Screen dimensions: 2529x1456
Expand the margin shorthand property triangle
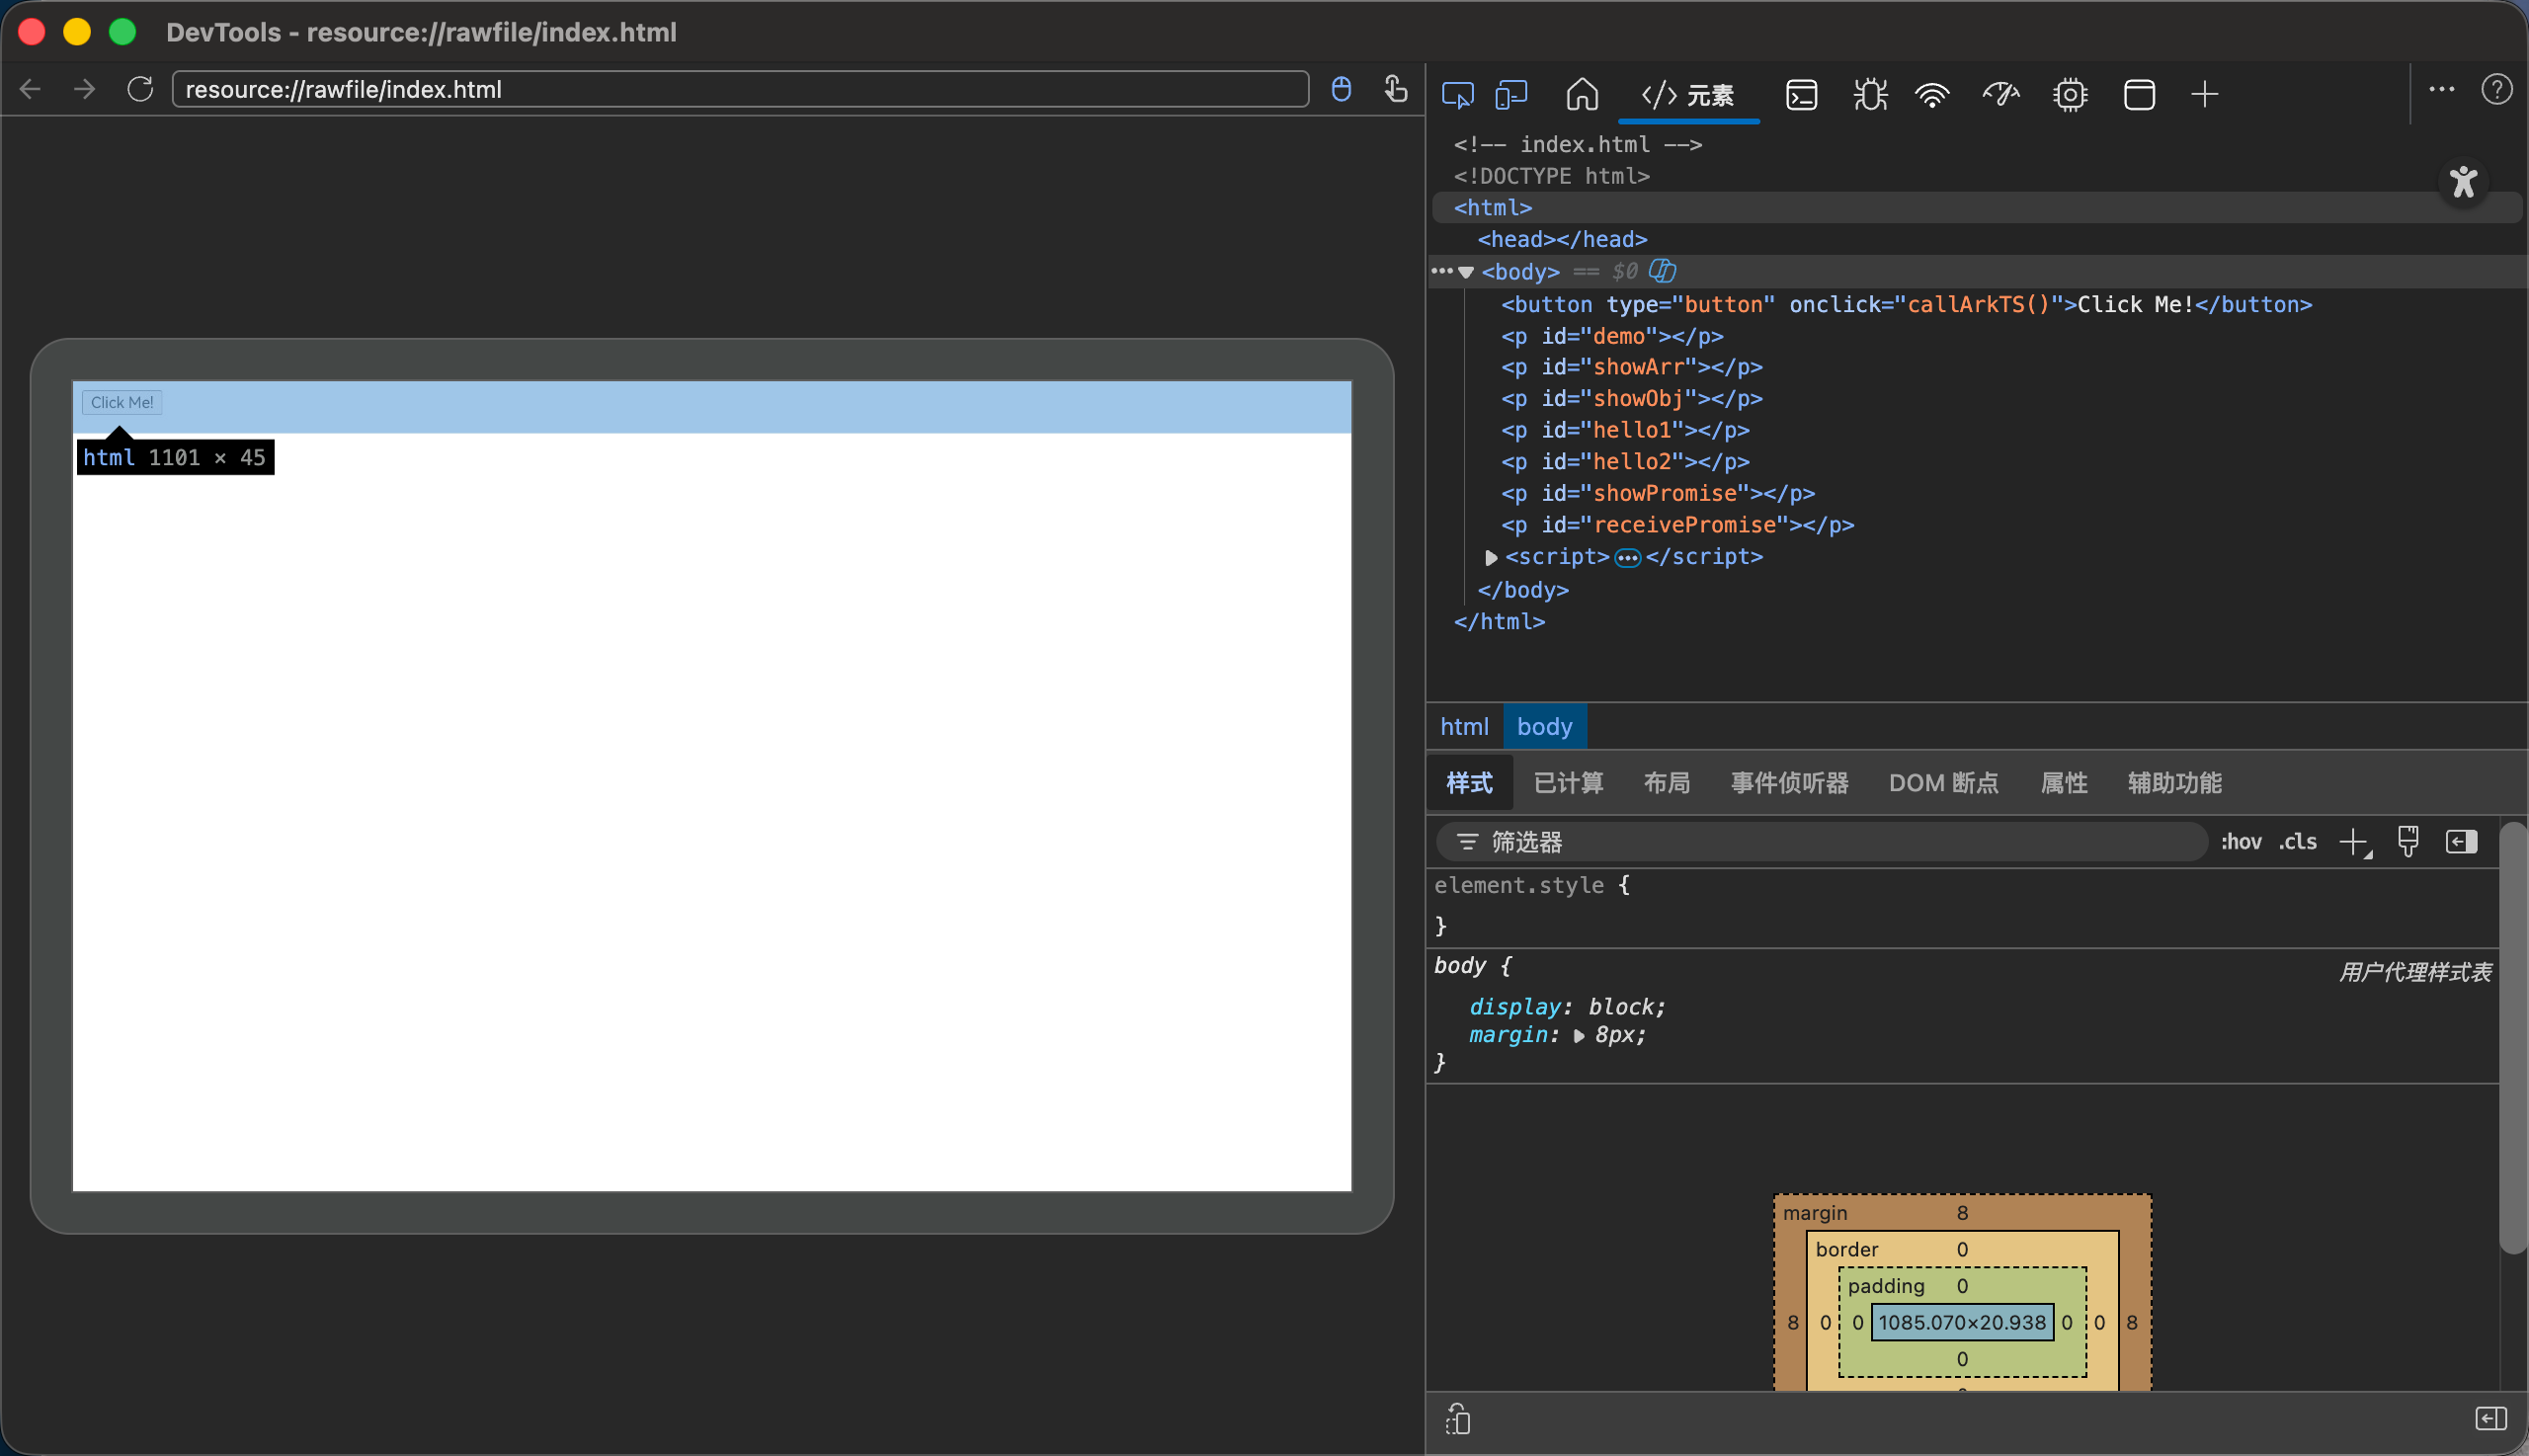(1578, 1036)
